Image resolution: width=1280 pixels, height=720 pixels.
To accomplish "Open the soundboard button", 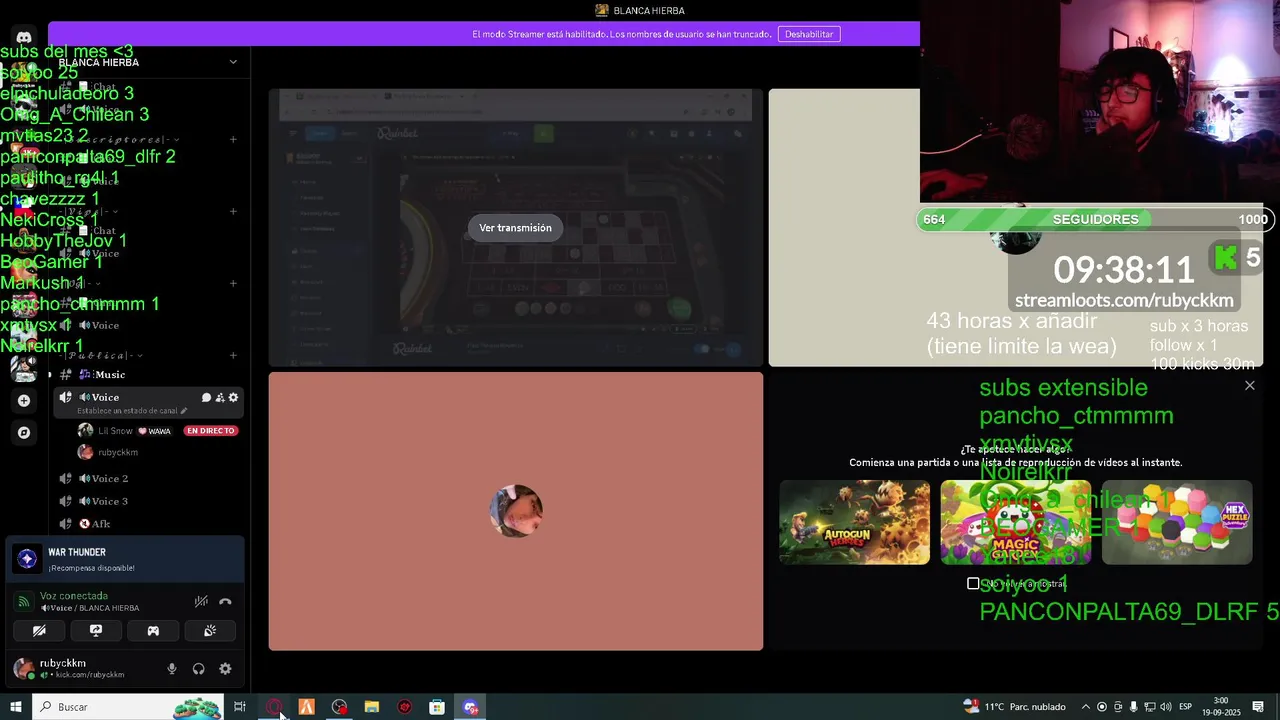I will 210,631.
